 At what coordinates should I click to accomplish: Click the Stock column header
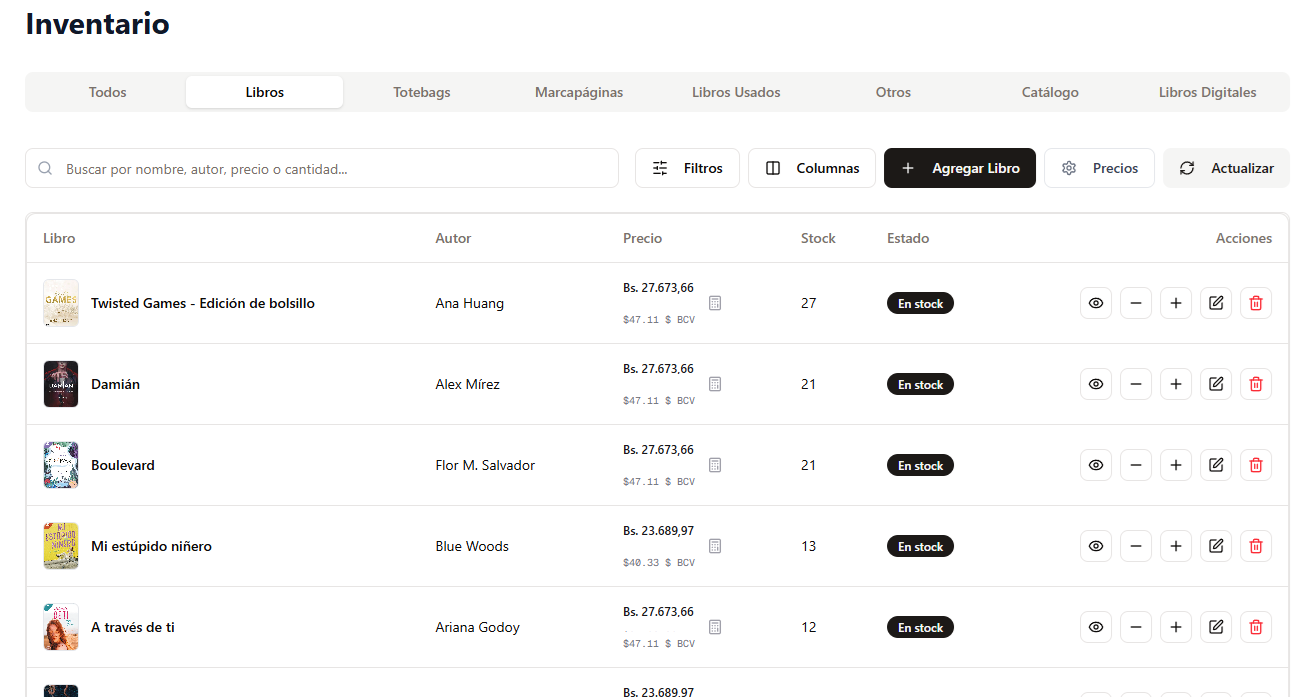coord(818,238)
